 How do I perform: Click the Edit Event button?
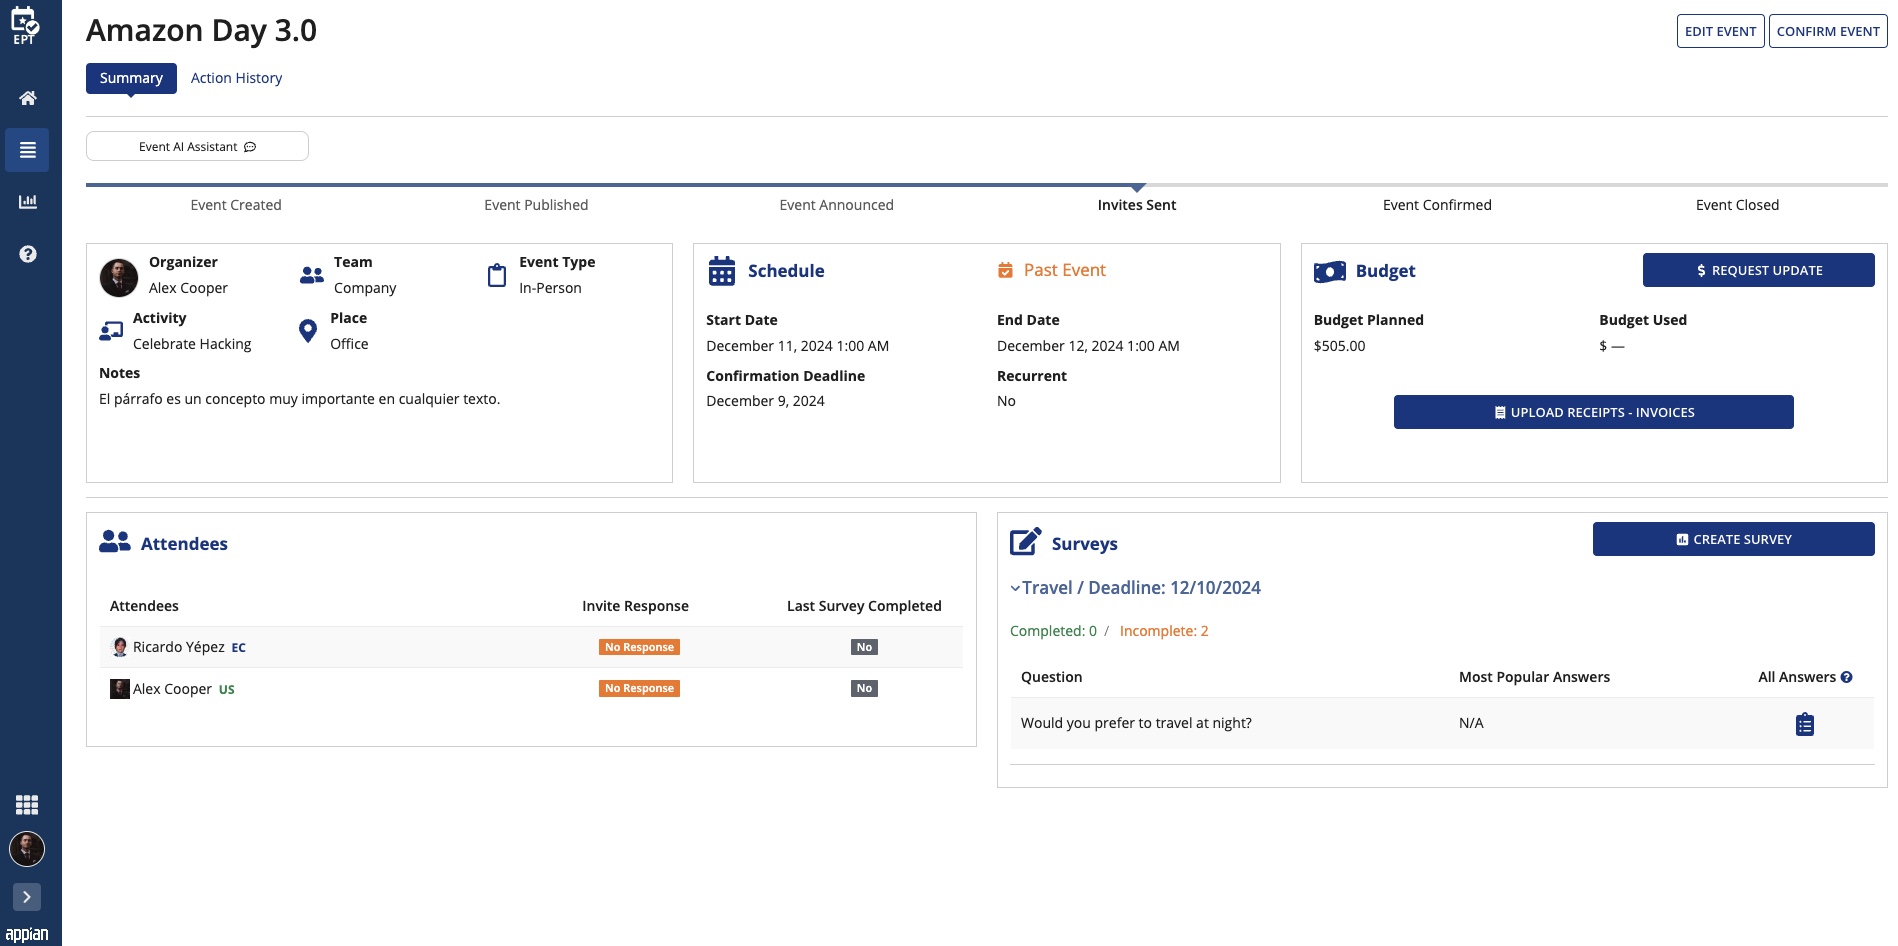click(1720, 31)
